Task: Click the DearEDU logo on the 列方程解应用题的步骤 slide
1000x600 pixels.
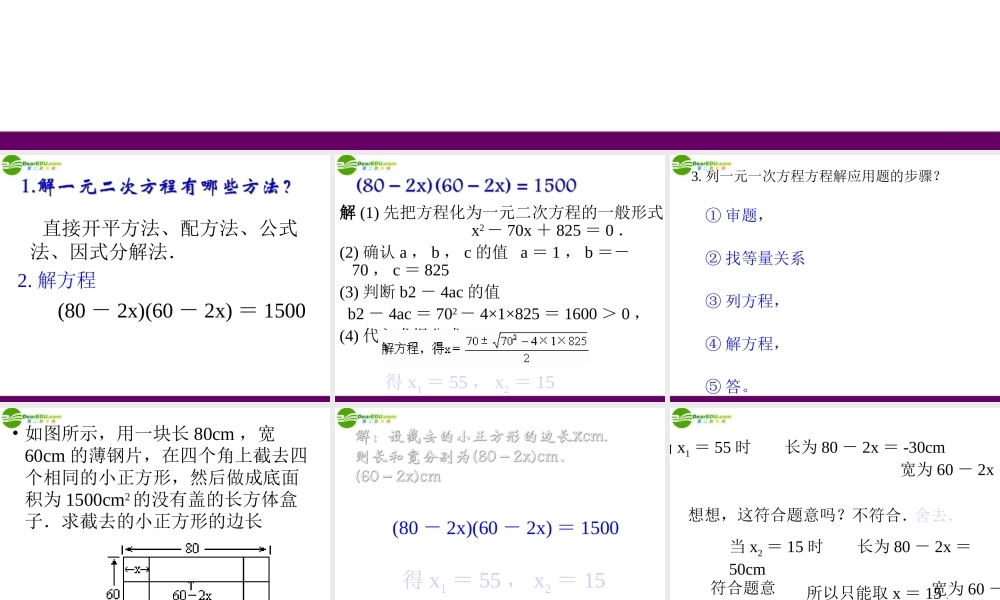Action: tap(702, 165)
